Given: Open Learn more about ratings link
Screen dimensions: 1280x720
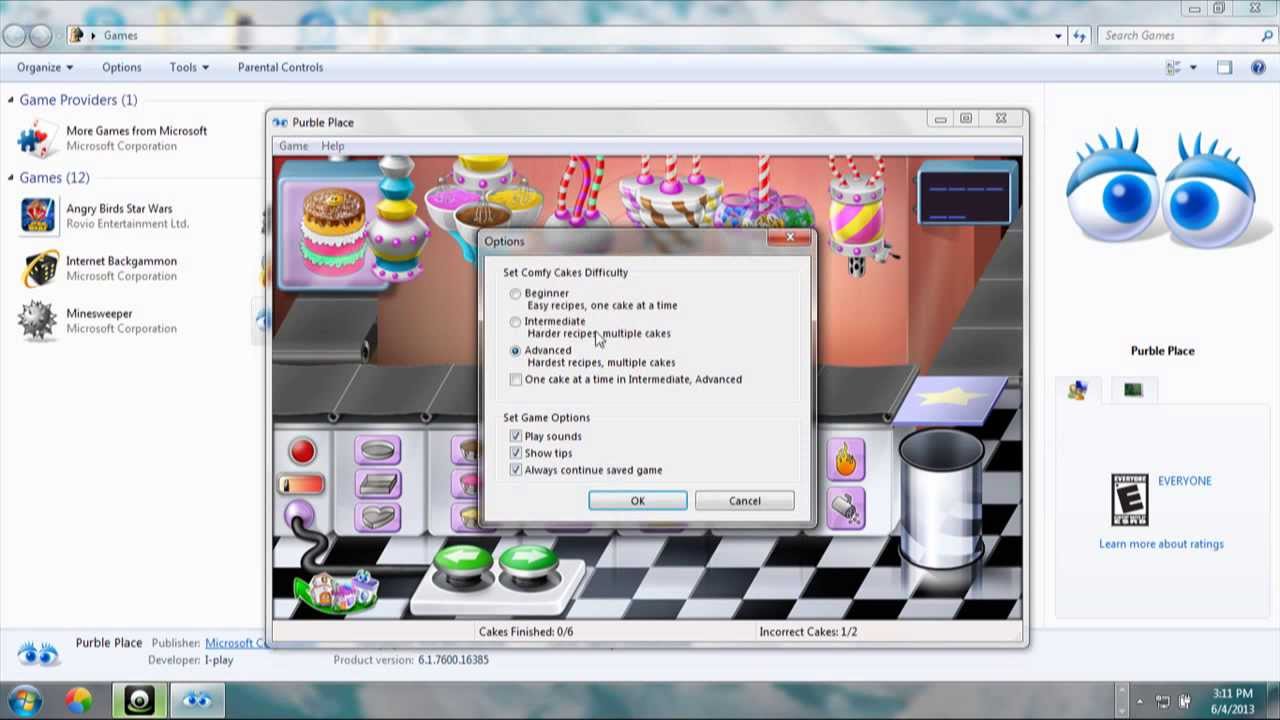Looking at the screenshot, I should tap(1161, 544).
